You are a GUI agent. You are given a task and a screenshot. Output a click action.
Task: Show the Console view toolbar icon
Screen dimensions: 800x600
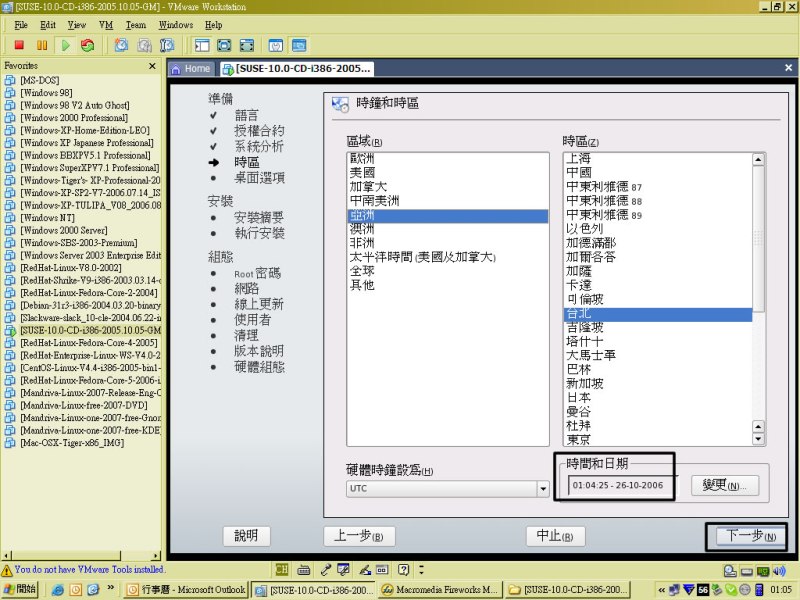pos(299,45)
